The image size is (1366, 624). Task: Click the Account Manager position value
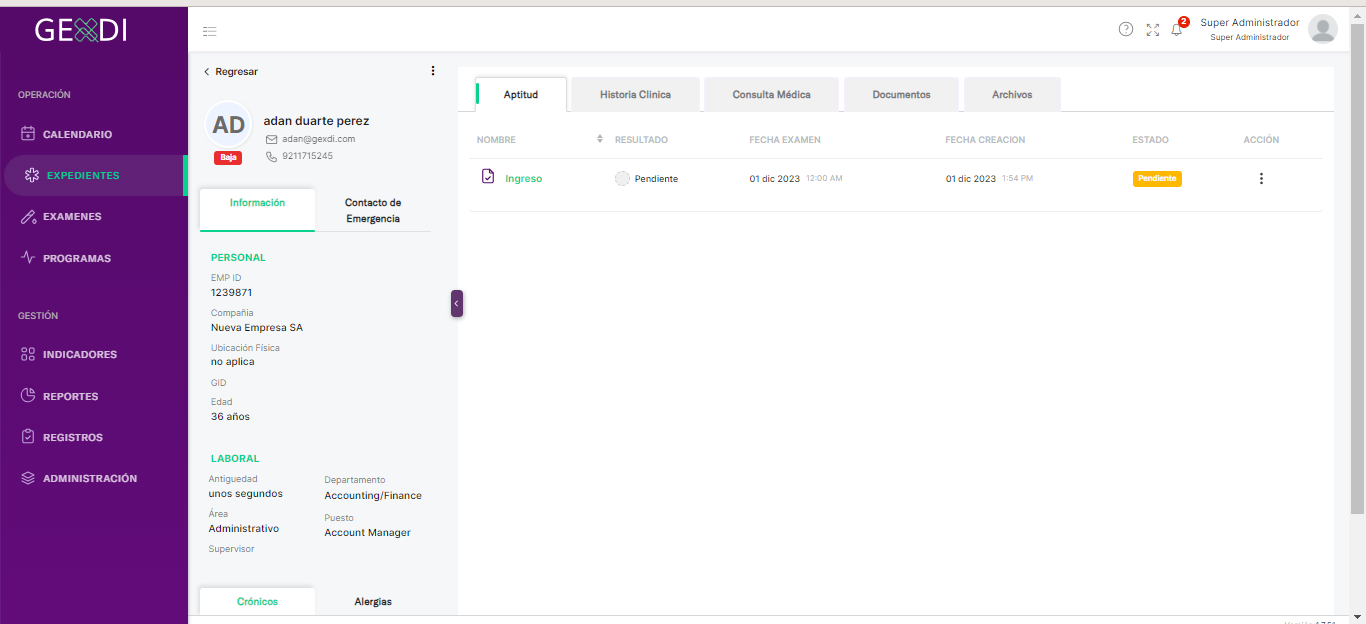click(x=367, y=533)
